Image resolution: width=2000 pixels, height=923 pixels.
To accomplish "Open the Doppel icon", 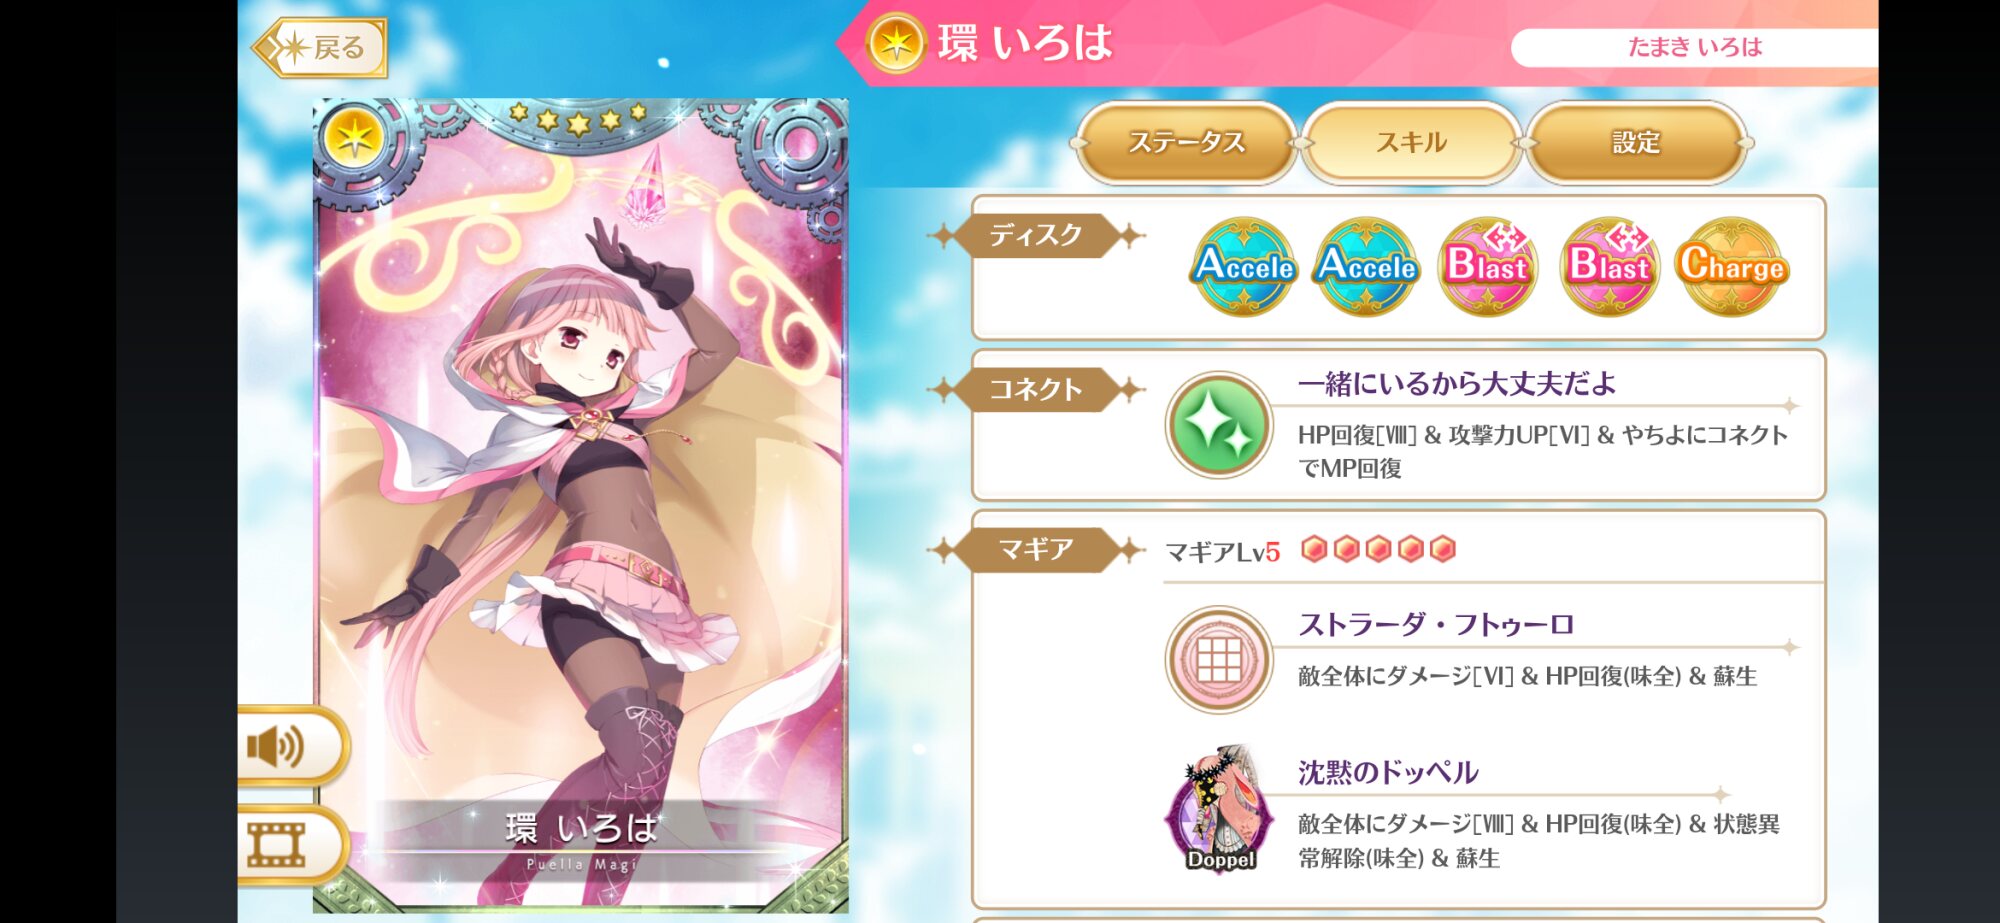I will (x=1219, y=810).
